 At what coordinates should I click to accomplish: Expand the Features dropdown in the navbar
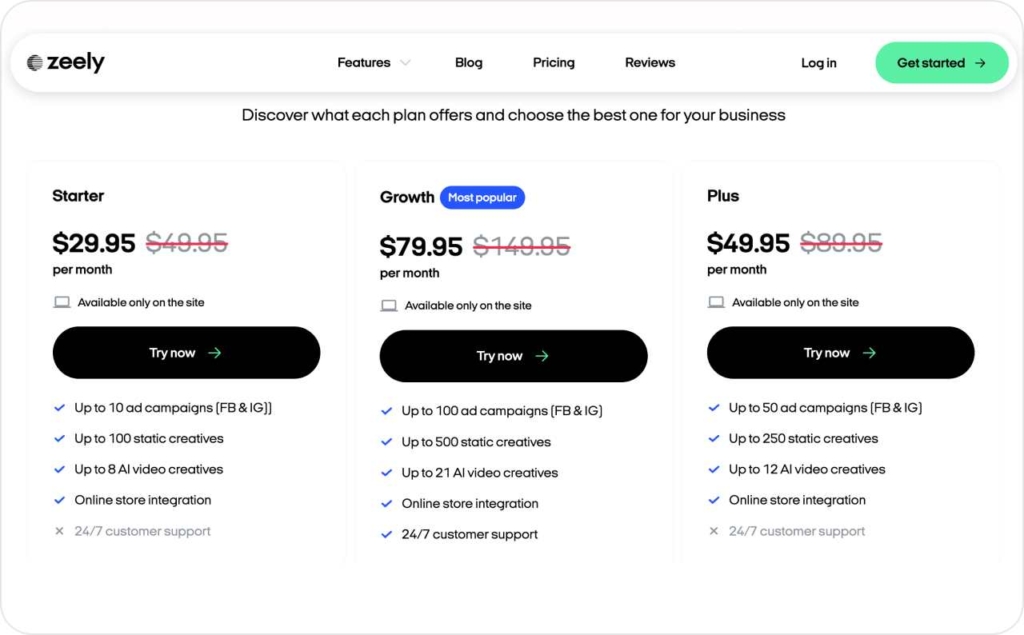coord(362,62)
